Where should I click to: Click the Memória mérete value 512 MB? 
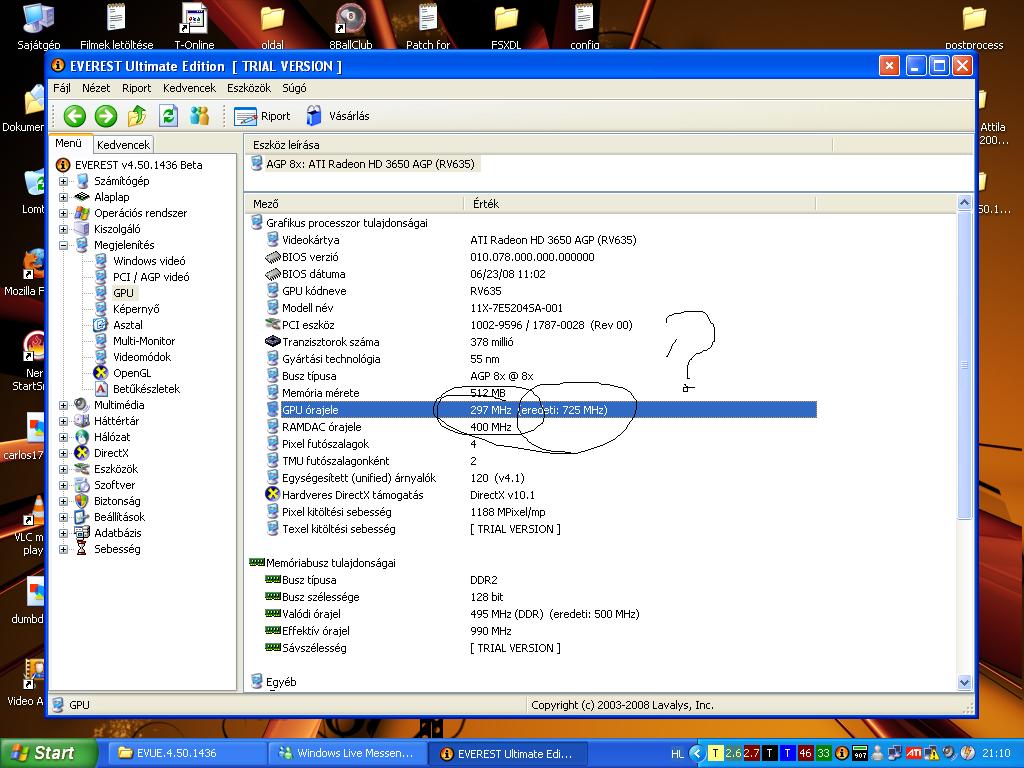point(488,393)
